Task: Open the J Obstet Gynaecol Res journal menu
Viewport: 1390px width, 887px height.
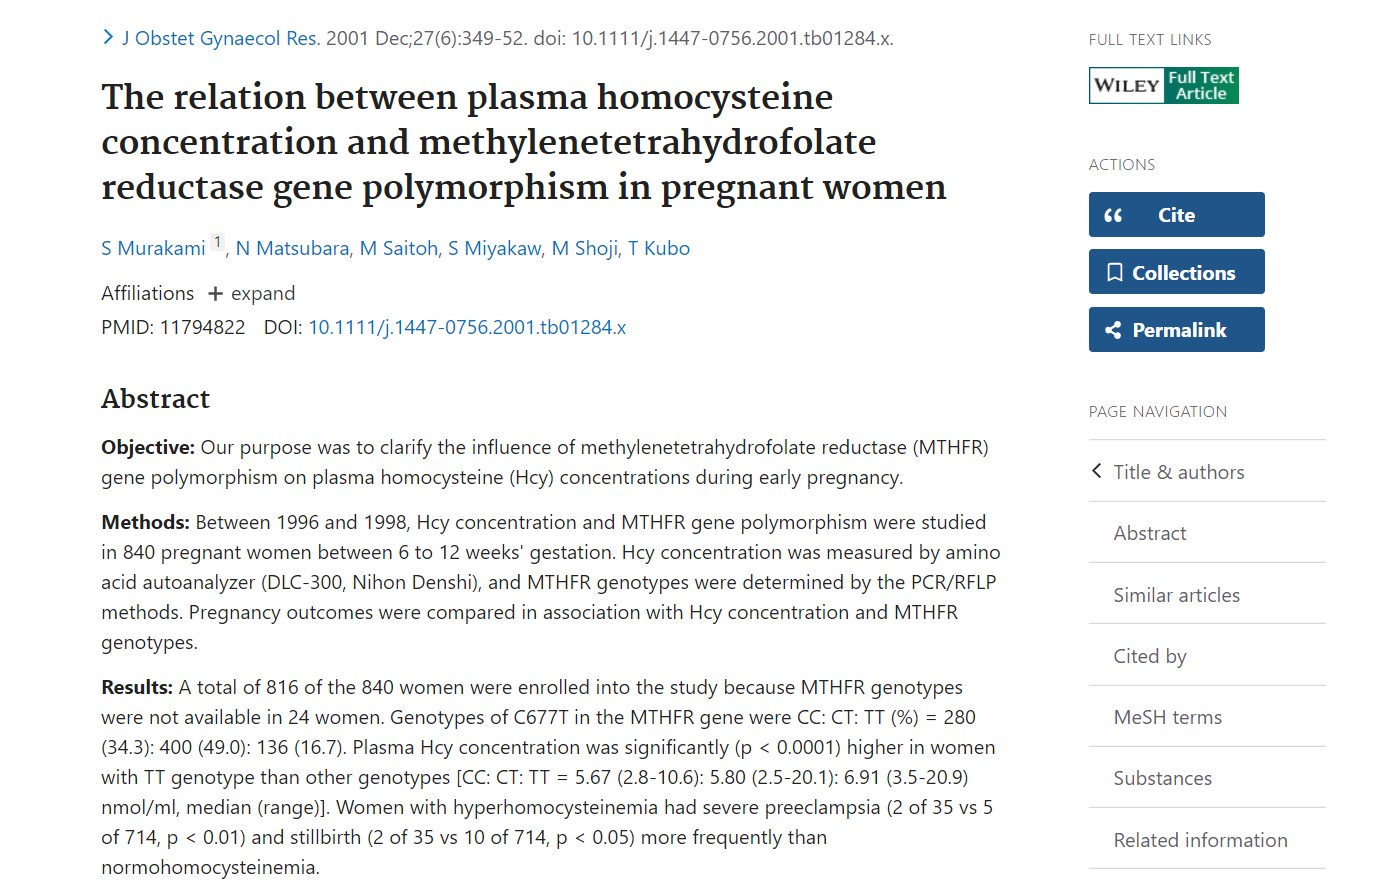Action: tap(220, 38)
